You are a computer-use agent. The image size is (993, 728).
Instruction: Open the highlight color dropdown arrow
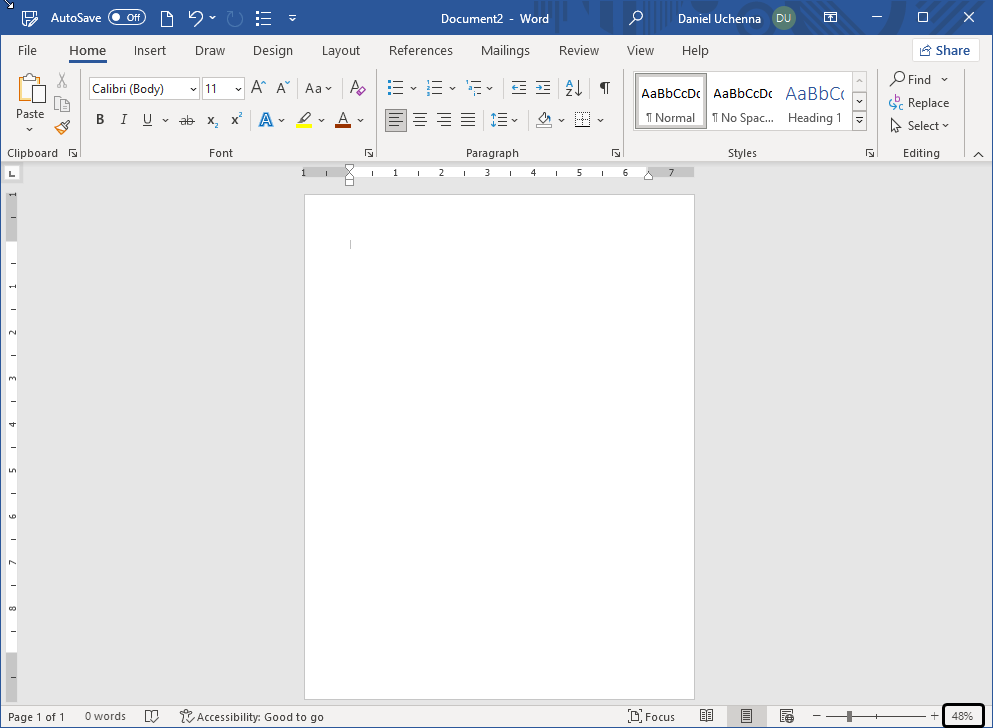point(321,120)
